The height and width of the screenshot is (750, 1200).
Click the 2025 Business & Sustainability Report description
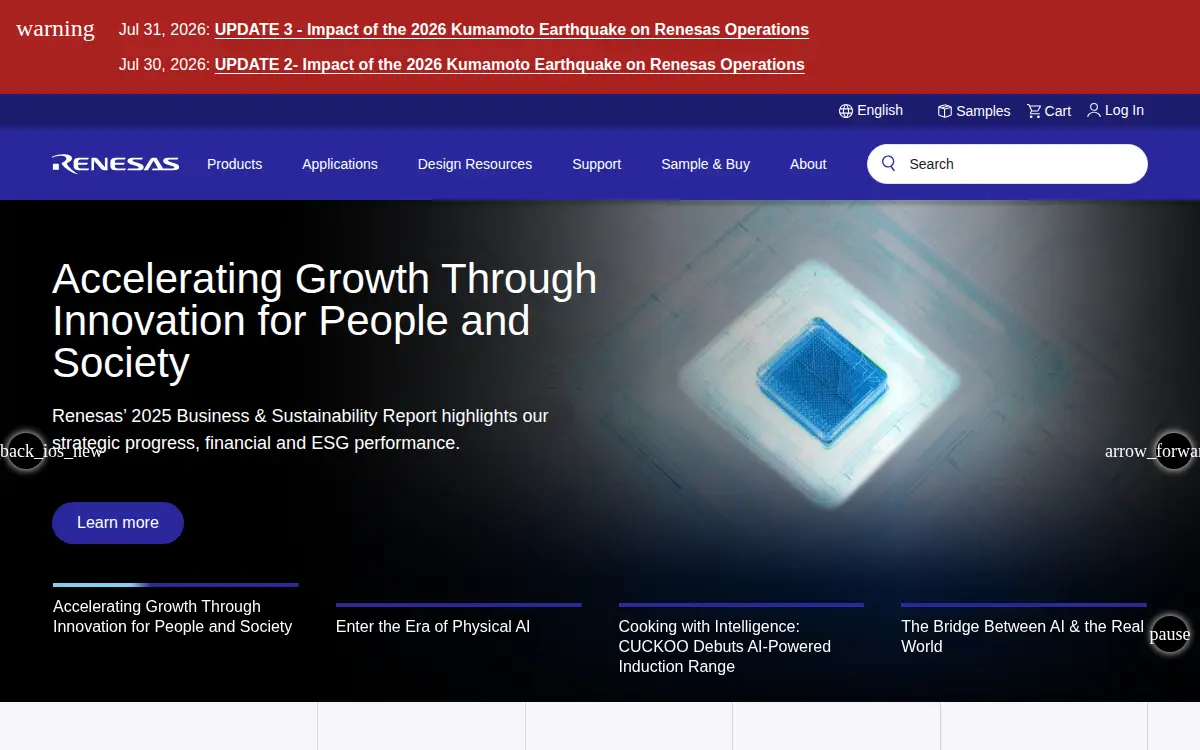[x=300, y=429]
